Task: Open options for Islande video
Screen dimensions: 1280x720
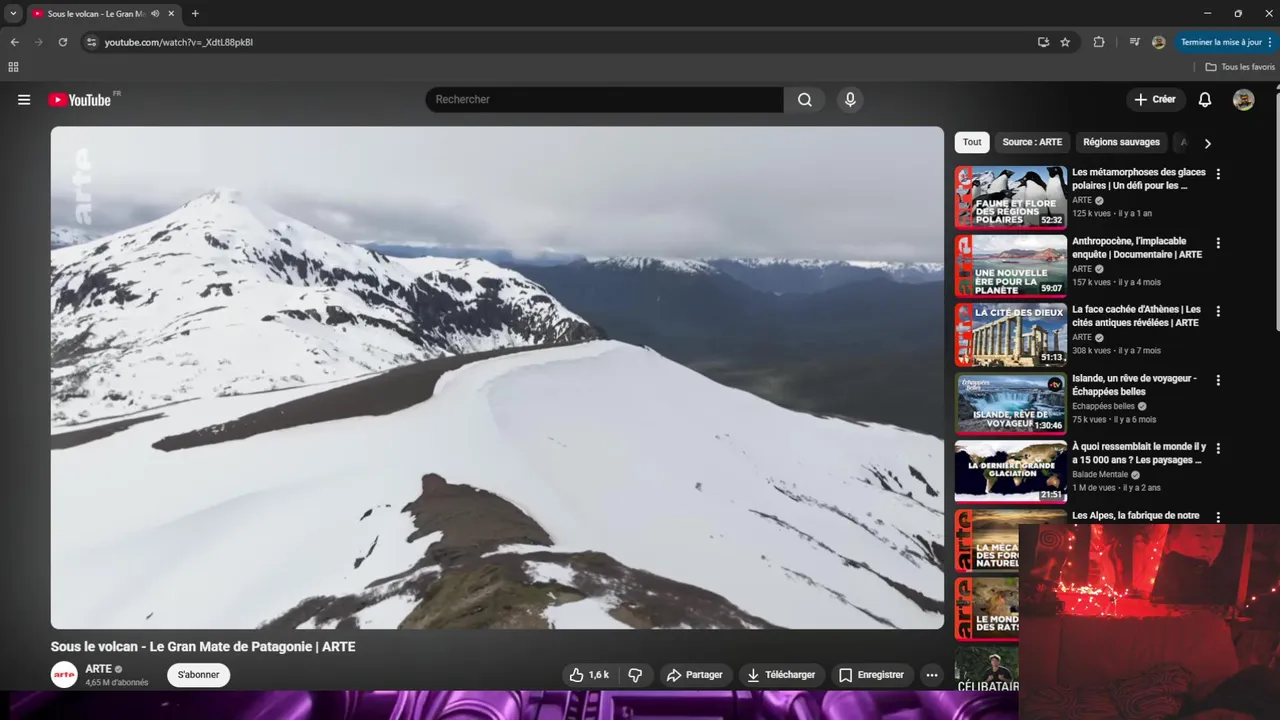Action: tap(1218, 380)
